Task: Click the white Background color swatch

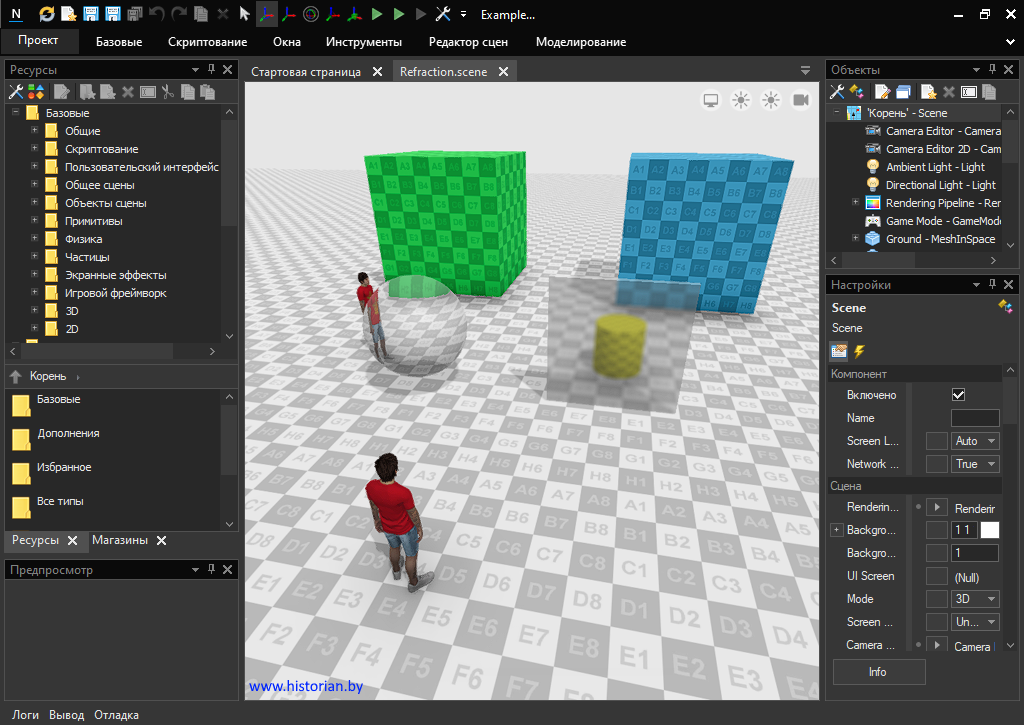Action: [x=989, y=530]
